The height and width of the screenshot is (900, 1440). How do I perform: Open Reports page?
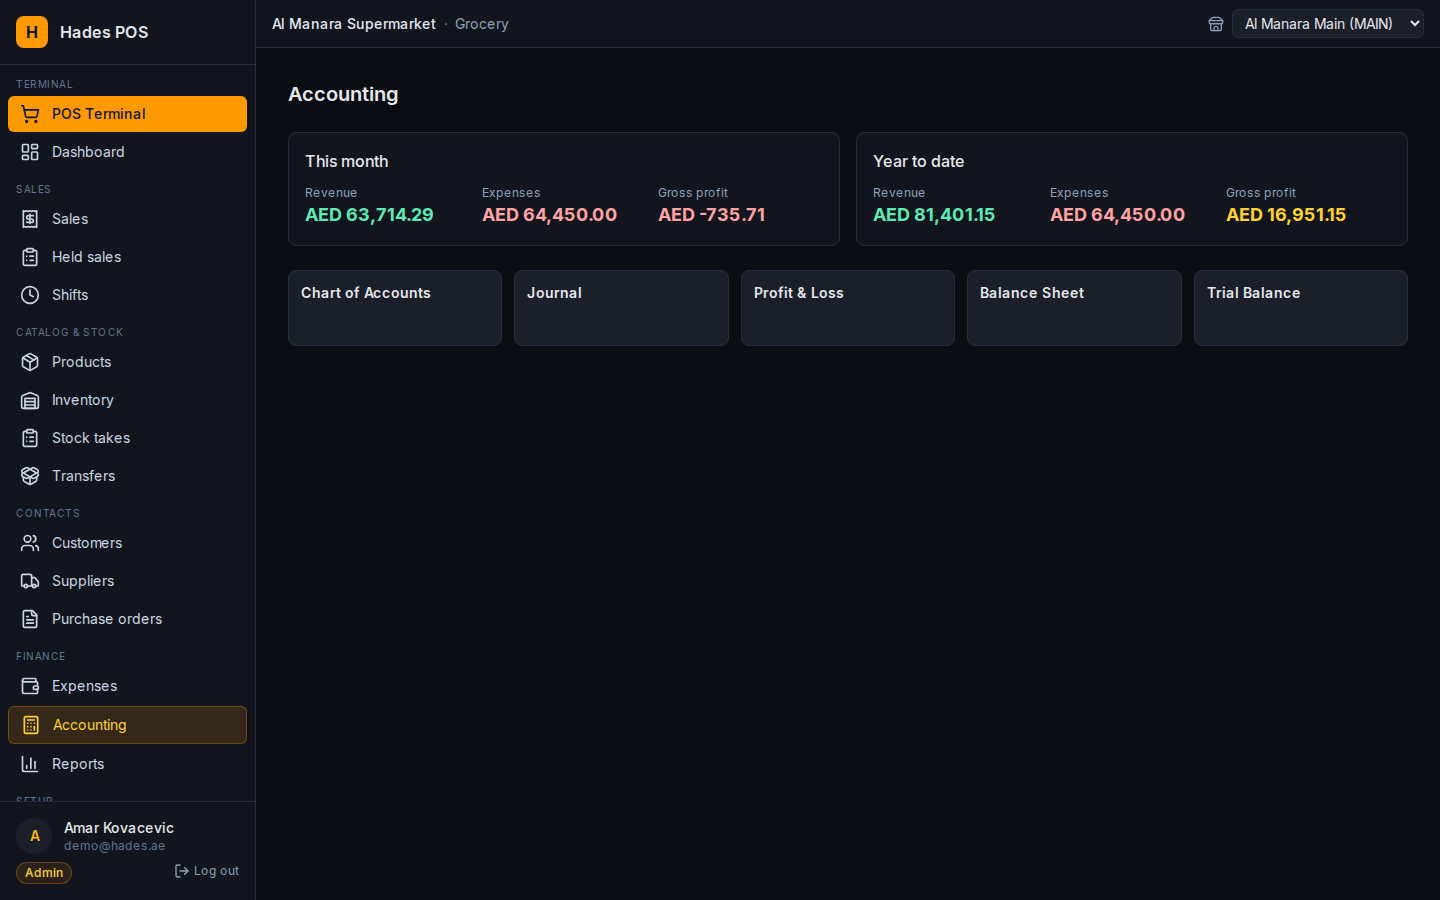pos(127,764)
